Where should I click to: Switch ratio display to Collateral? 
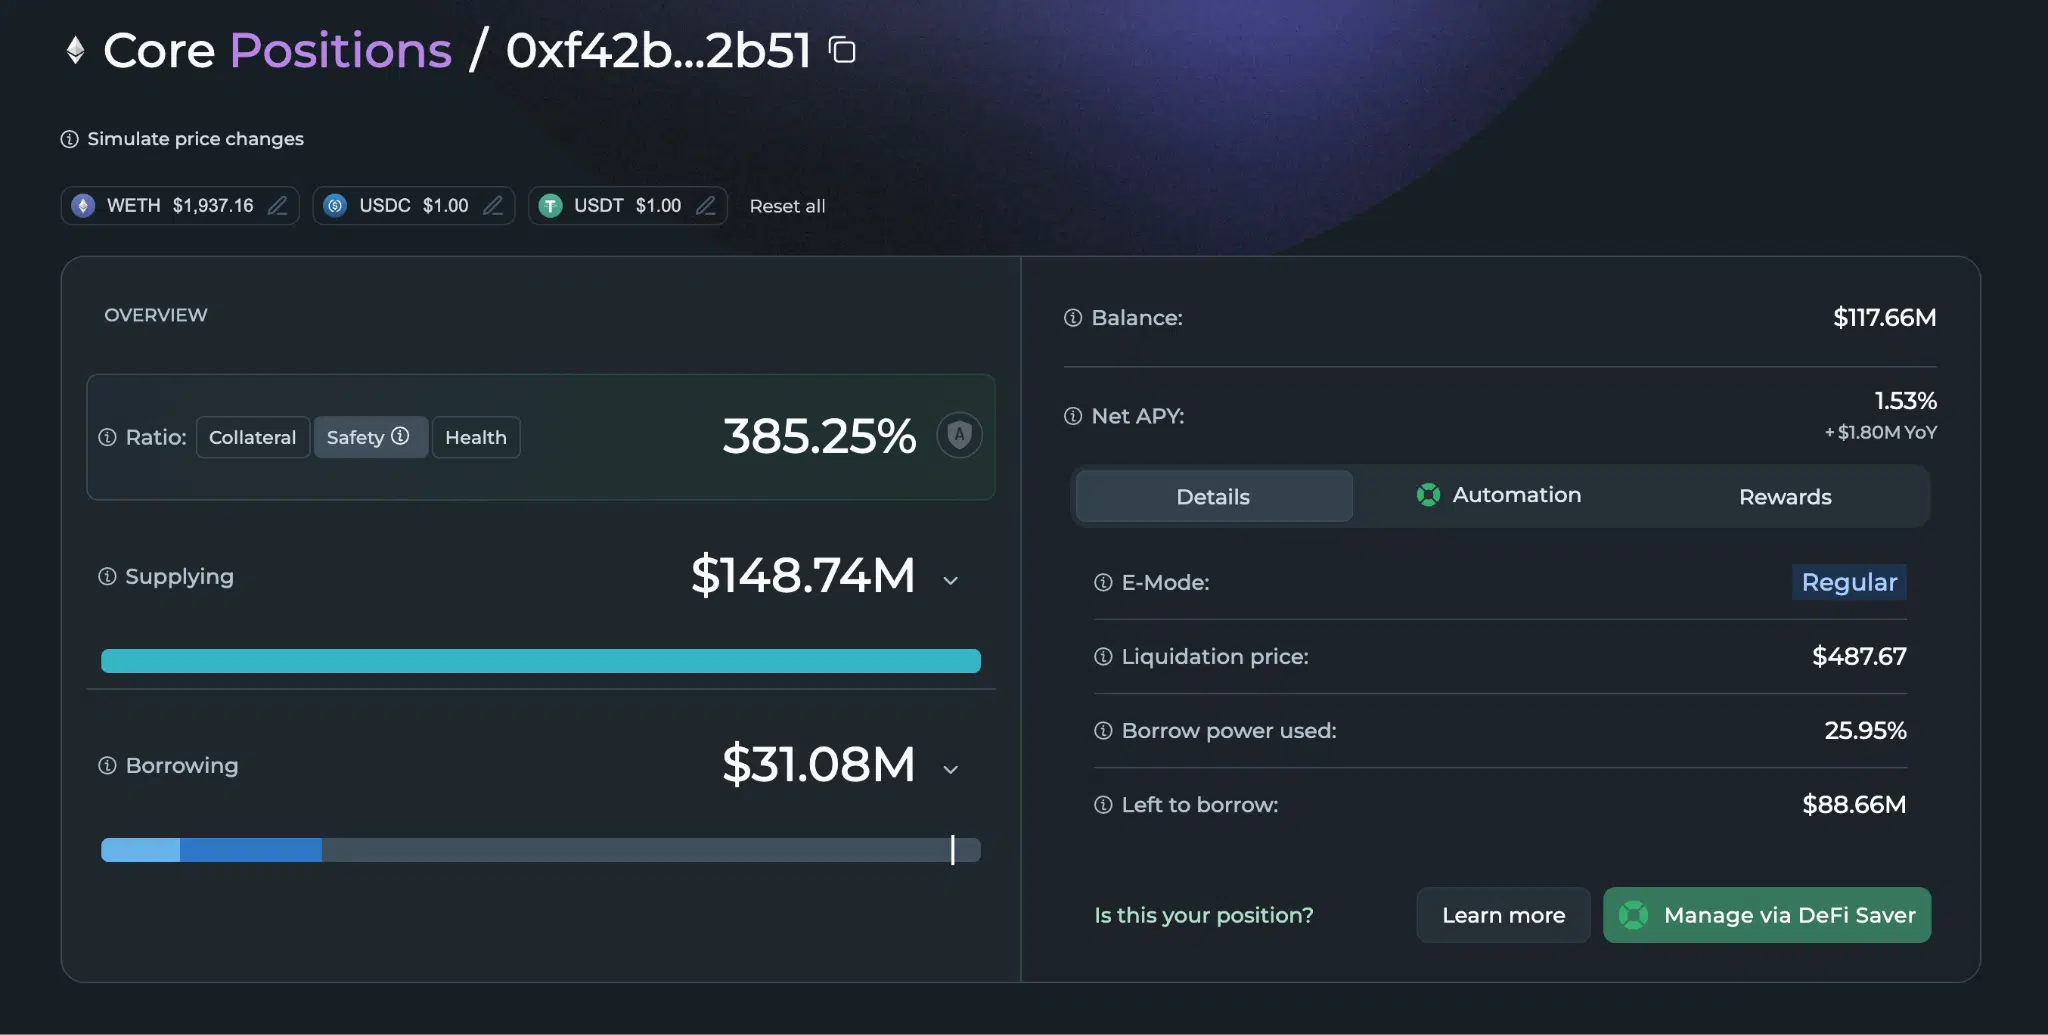tap(252, 437)
